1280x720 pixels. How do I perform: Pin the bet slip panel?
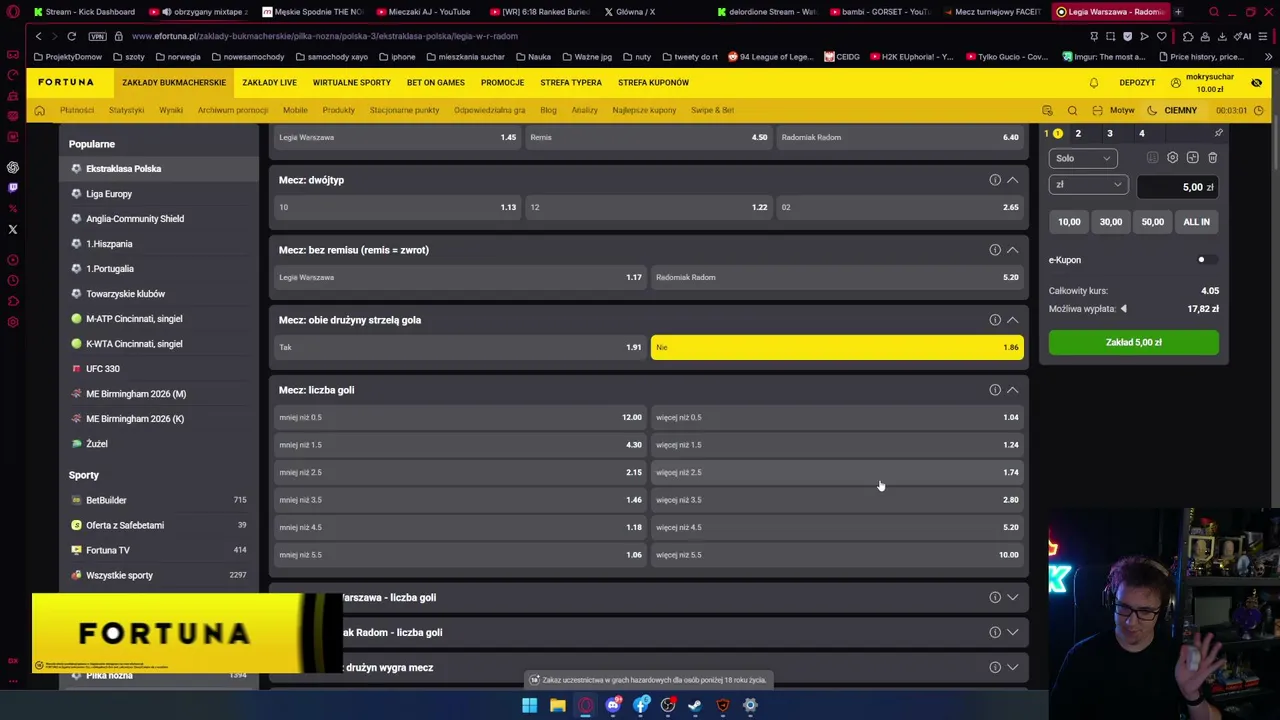[x=1218, y=133]
